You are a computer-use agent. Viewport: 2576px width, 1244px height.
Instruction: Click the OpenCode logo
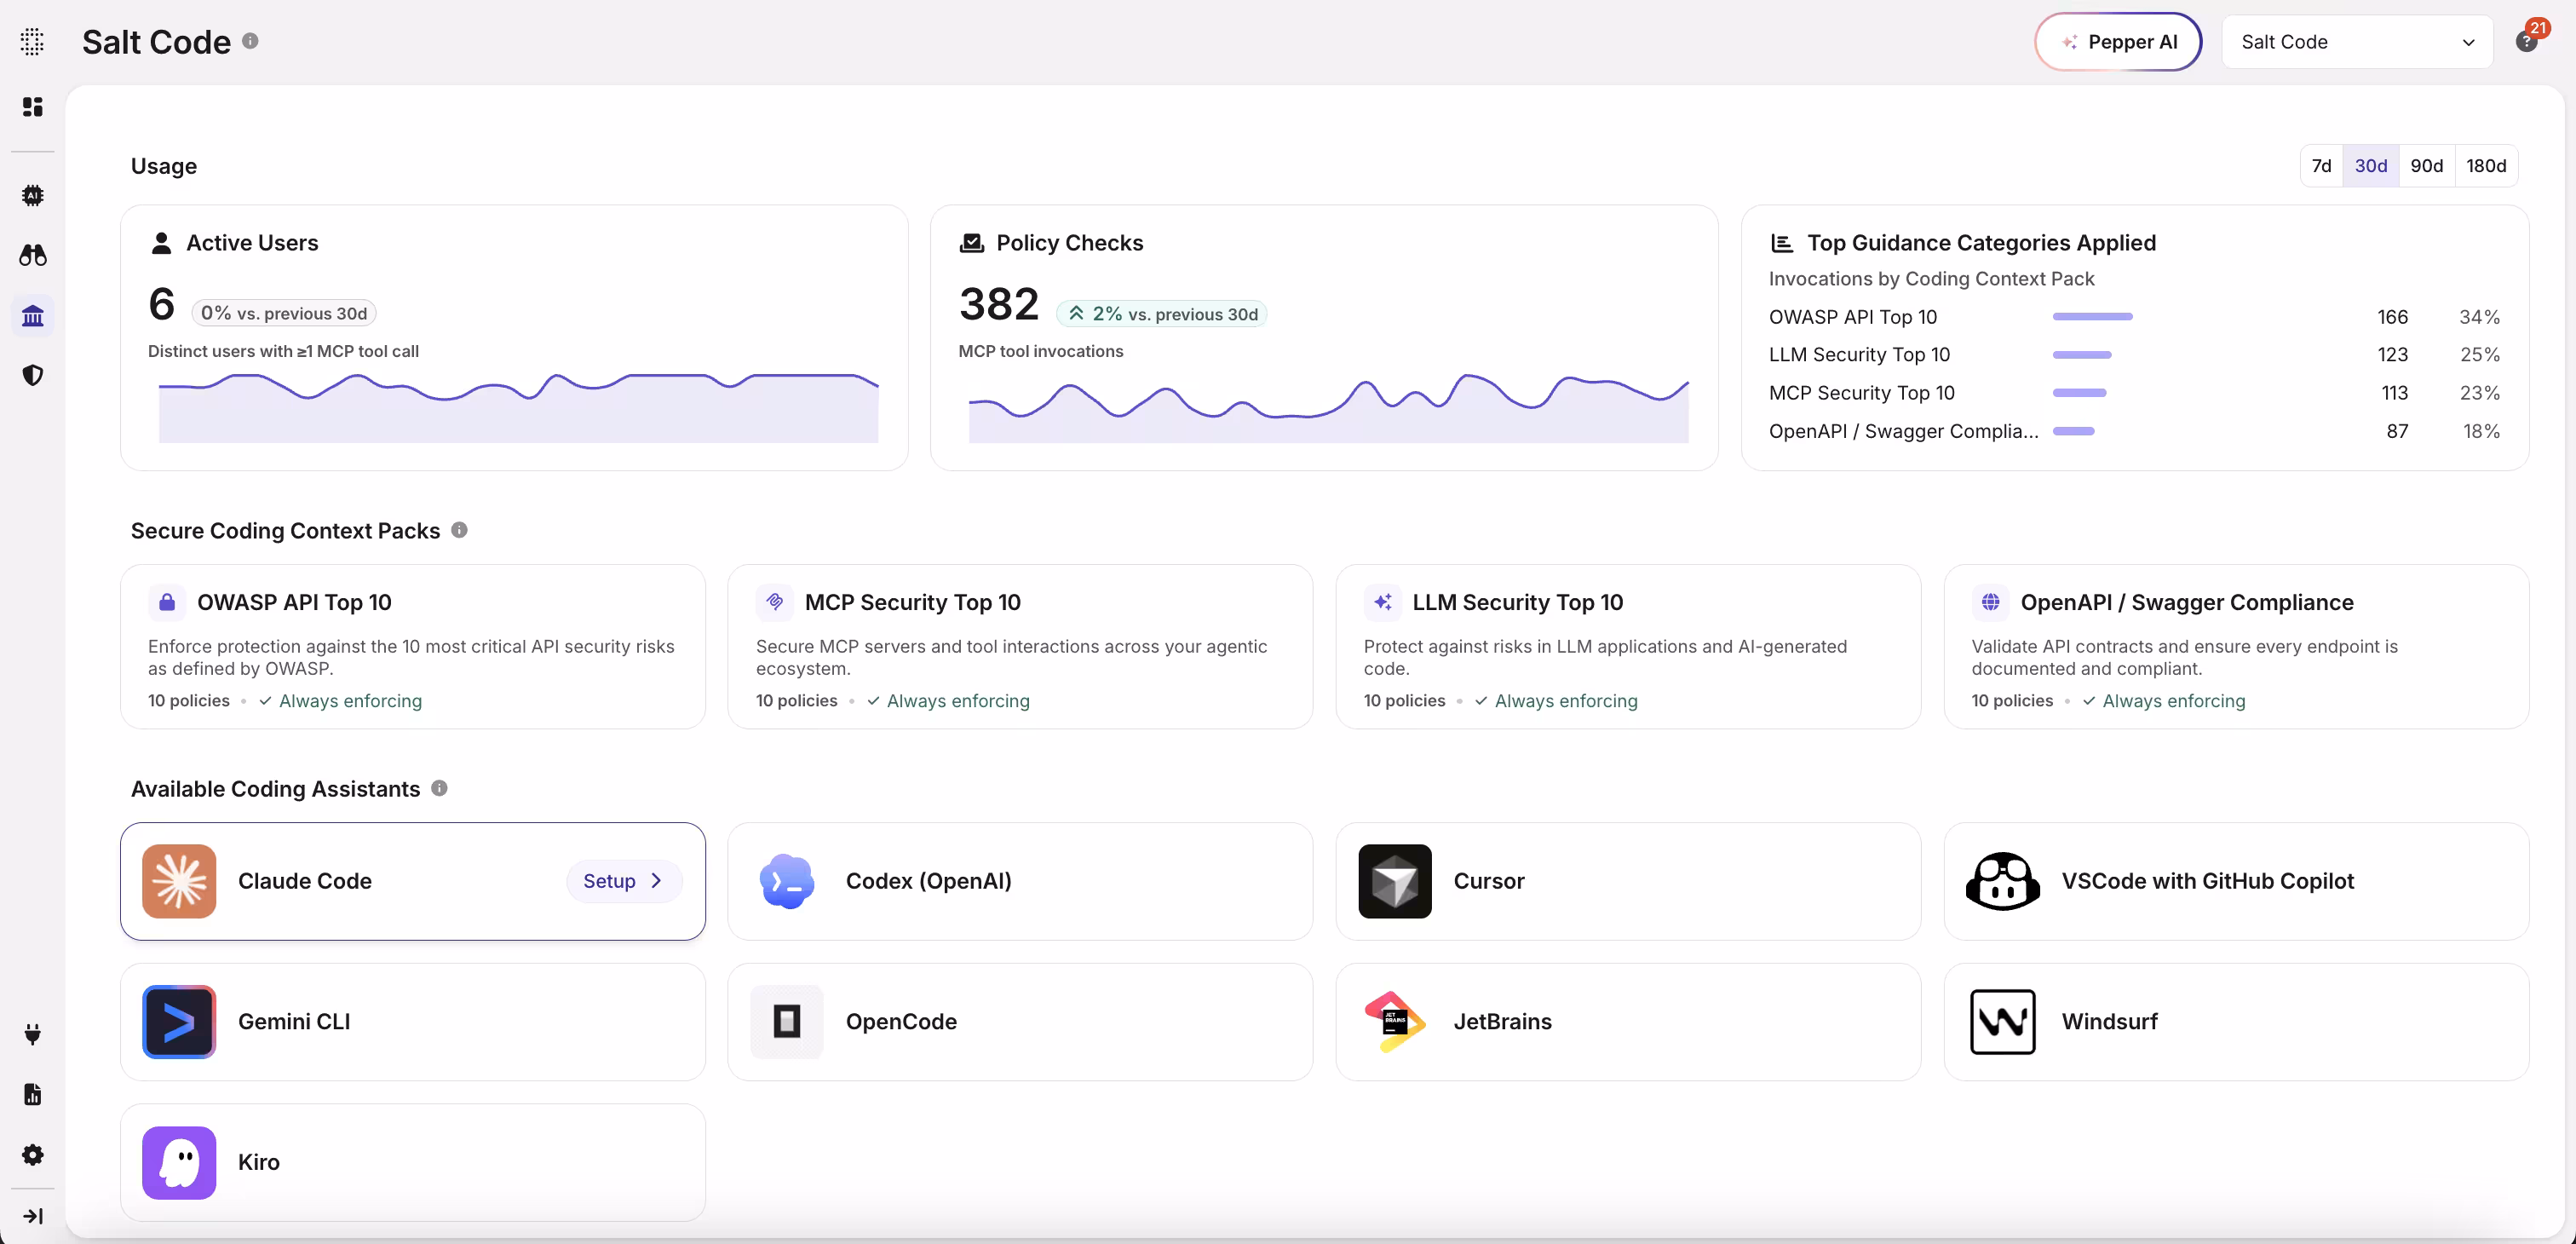[x=787, y=1022]
